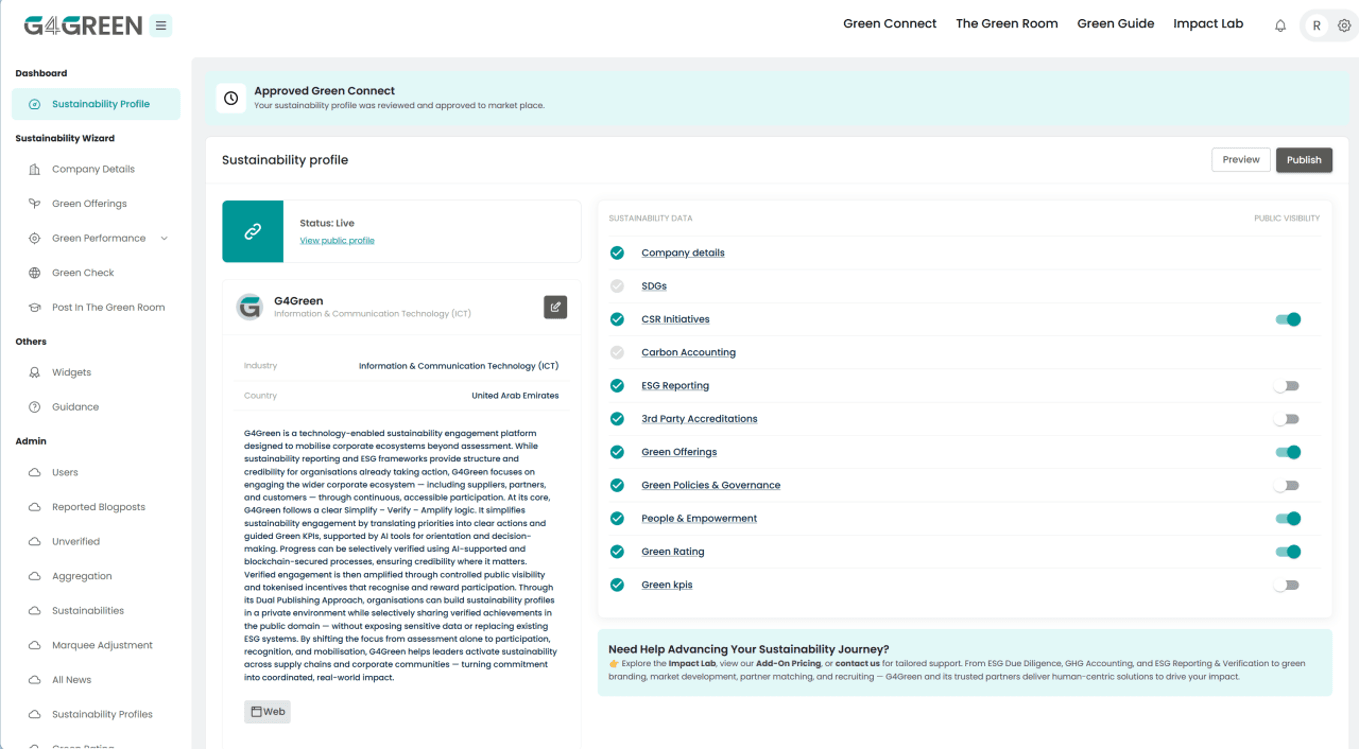Click the teal link icon tile
1359x750 pixels.
[x=253, y=231]
